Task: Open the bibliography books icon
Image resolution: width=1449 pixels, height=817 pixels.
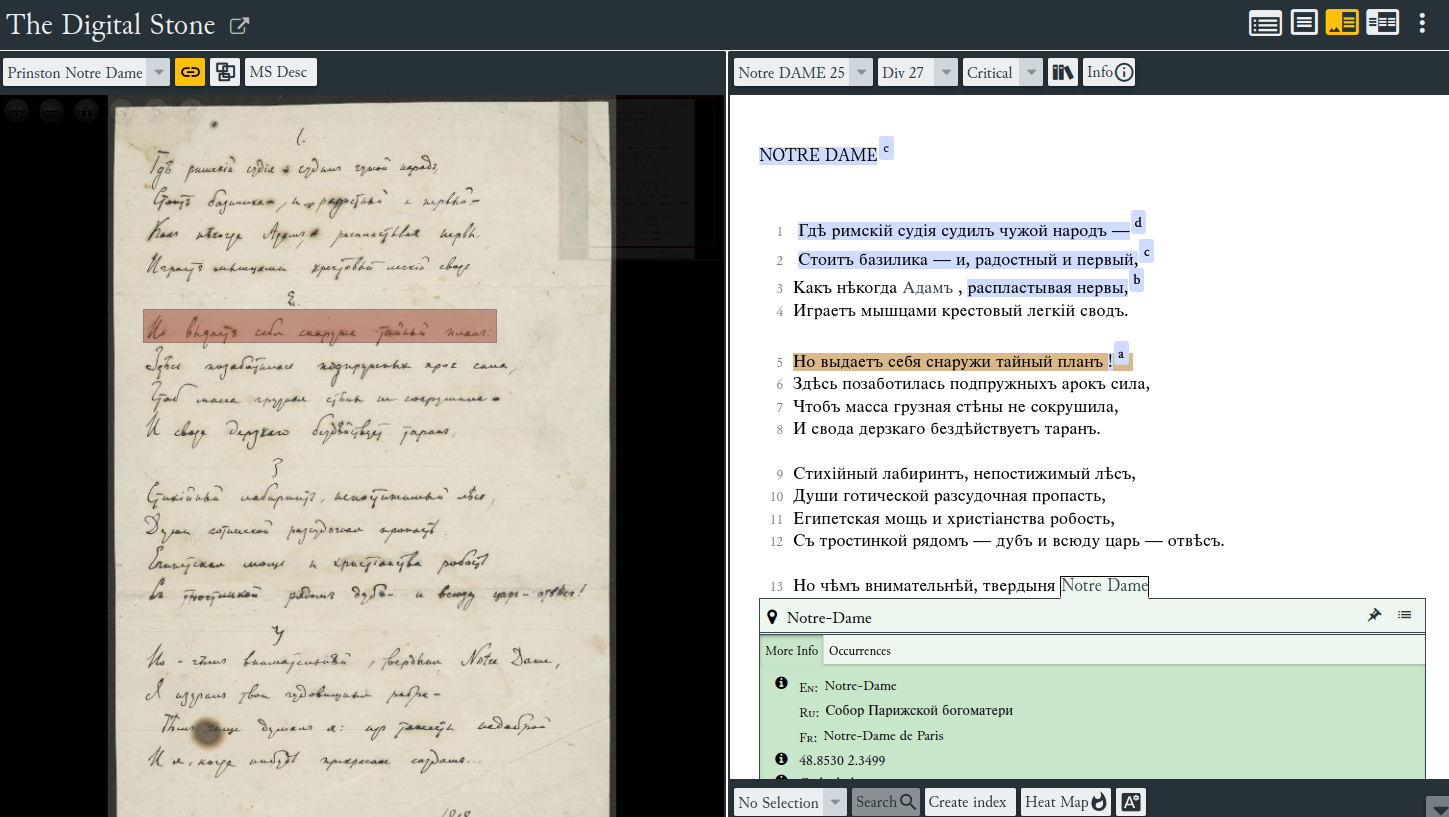Action: (1063, 72)
